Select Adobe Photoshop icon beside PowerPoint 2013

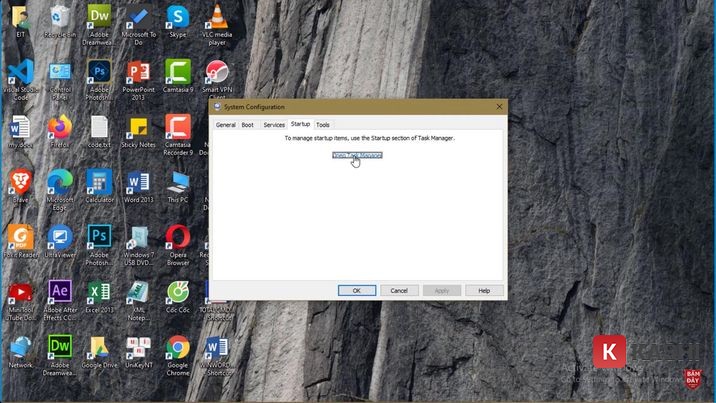point(99,80)
